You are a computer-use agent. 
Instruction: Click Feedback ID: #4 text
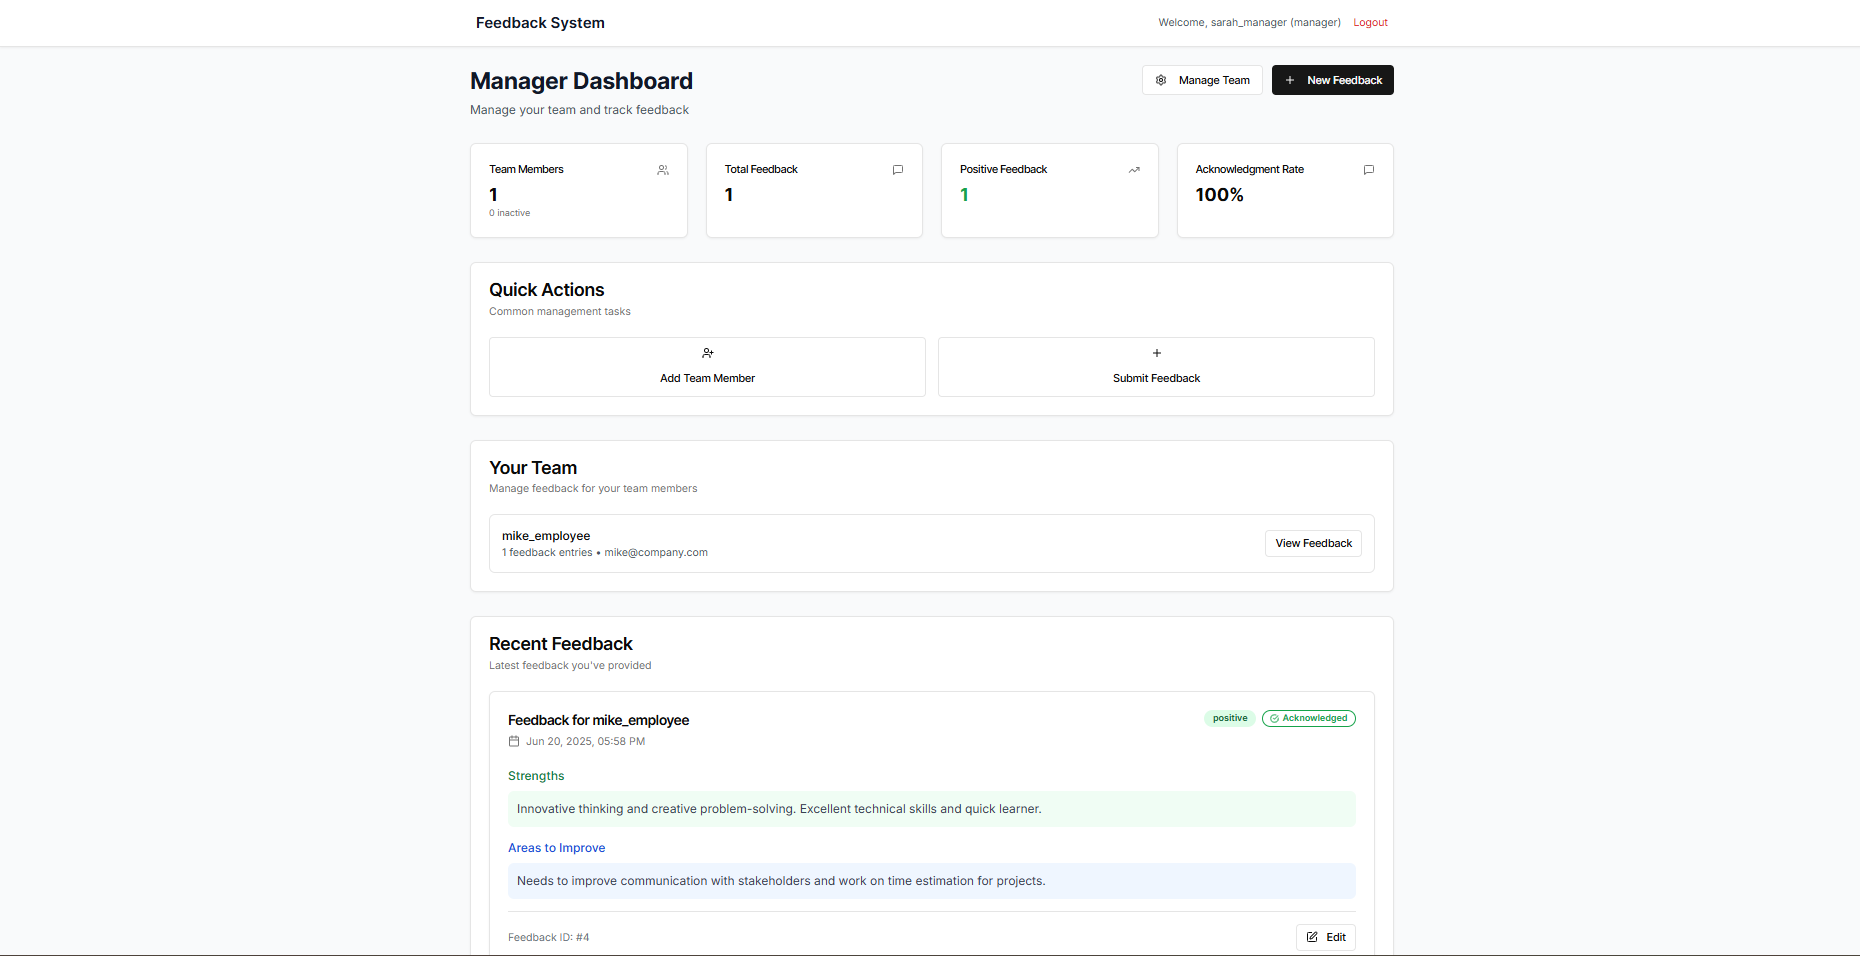548,937
